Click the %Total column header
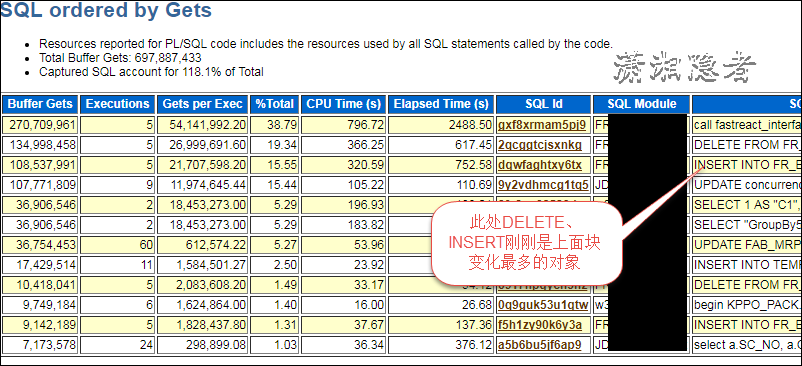Screen dimensions: 802x366 275,104
